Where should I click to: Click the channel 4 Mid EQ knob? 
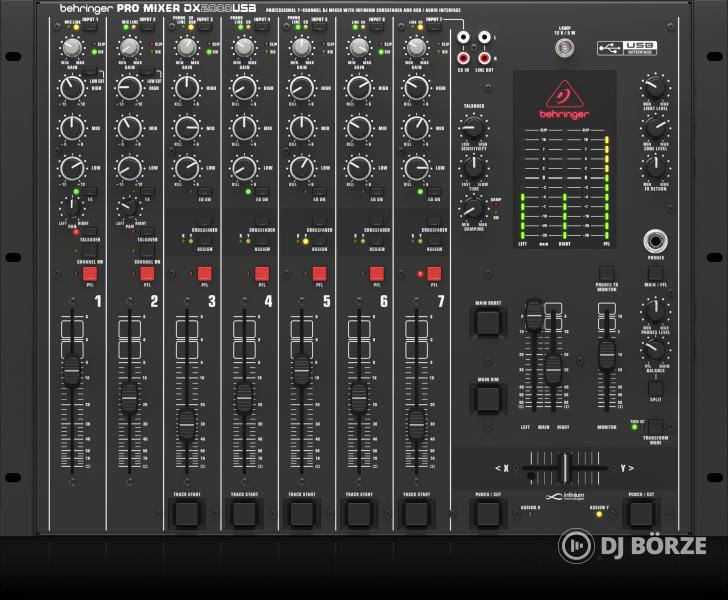click(x=244, y=128)
